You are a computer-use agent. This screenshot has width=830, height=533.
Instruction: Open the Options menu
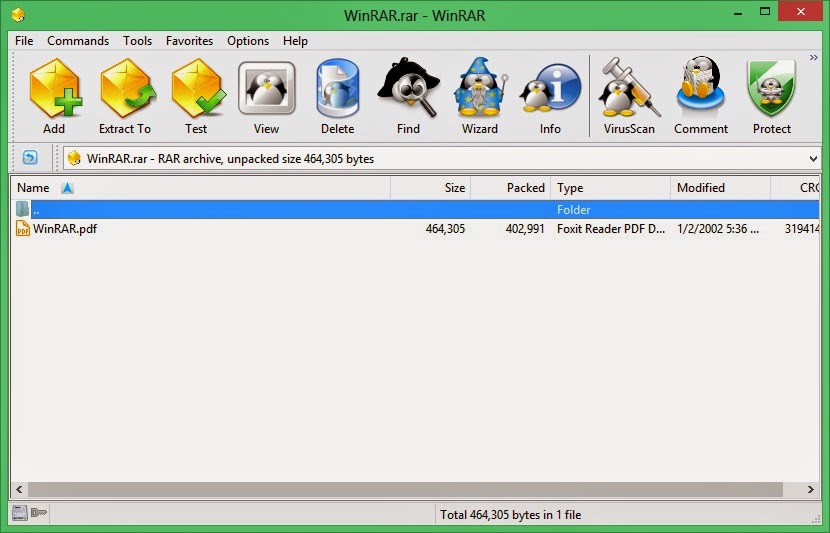[248, 41]
